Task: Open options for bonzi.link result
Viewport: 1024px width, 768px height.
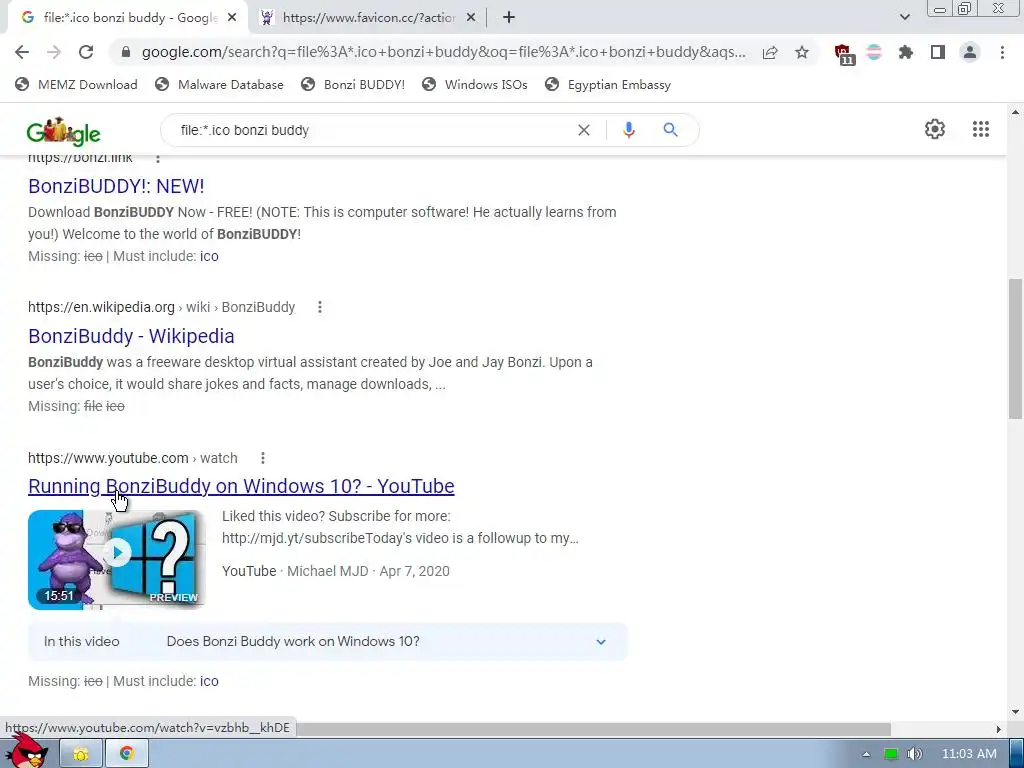Action: 157,157
